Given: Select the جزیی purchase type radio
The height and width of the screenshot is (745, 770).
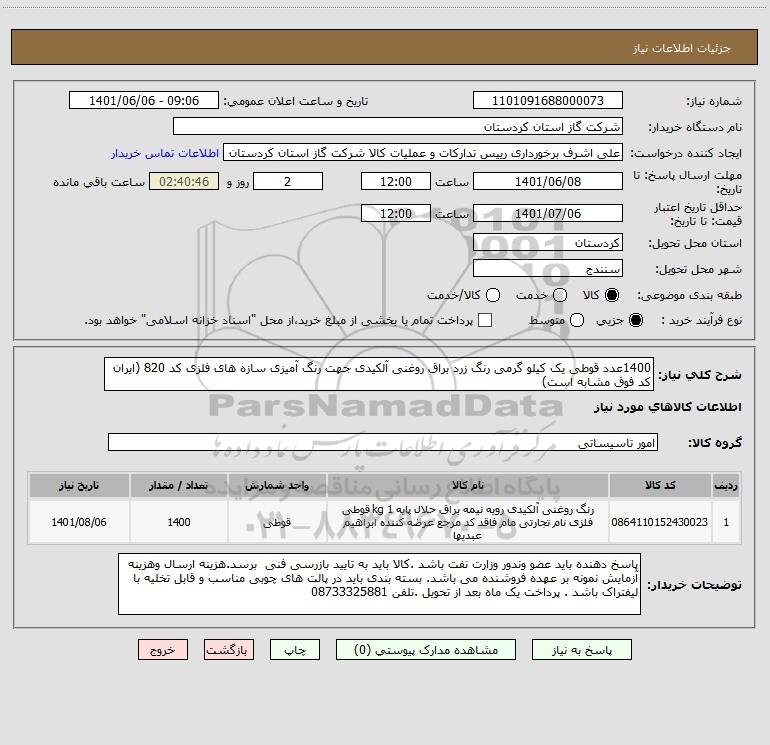Looking at the screenshot, I should click(636, 320).
